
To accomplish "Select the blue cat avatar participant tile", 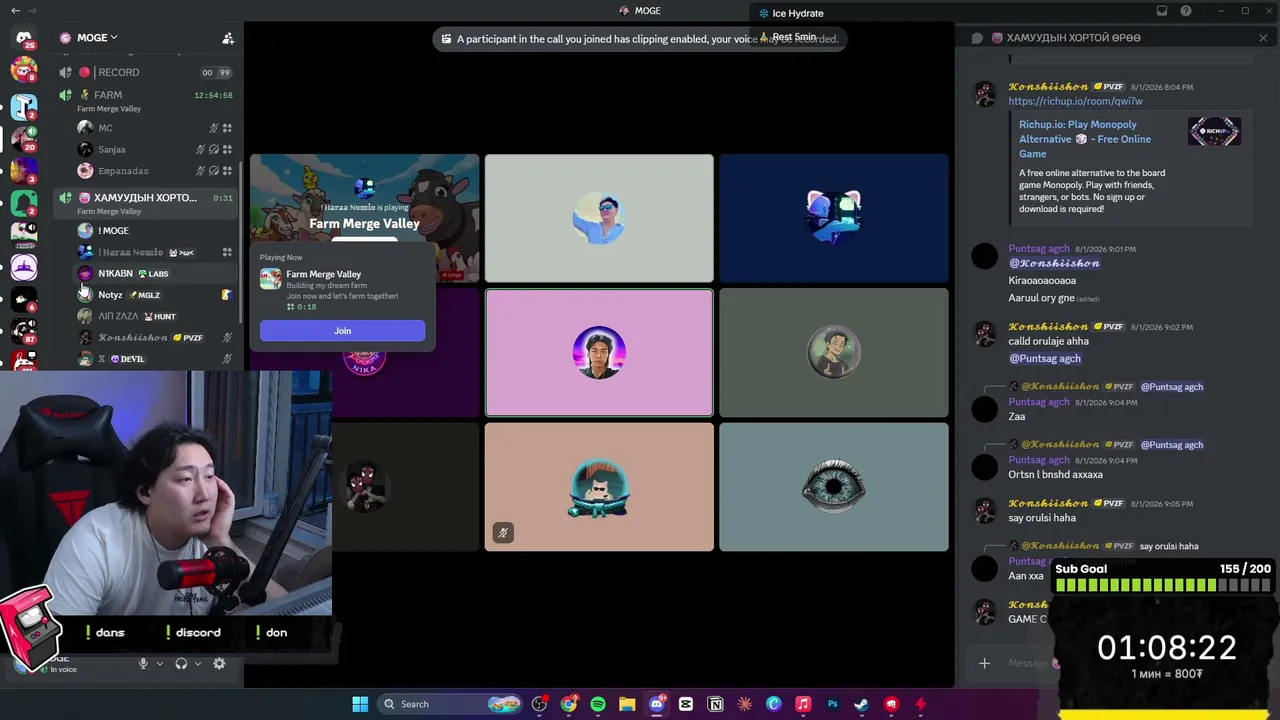I will (833, 218).
